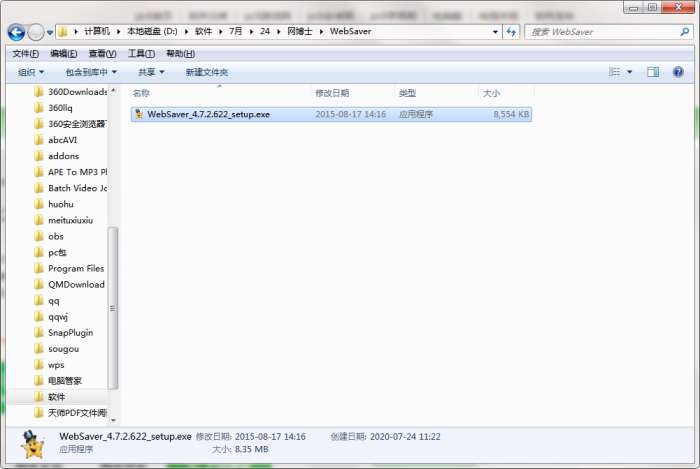Screen dimensions: 700x469
Task: Click the folder icon beside Program Files
Action: tap(39, 269)
